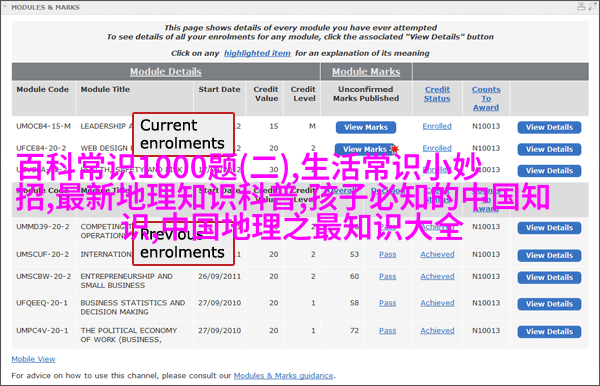Click the 'Unconfirmed Marks Published' column header

point(366,94)
